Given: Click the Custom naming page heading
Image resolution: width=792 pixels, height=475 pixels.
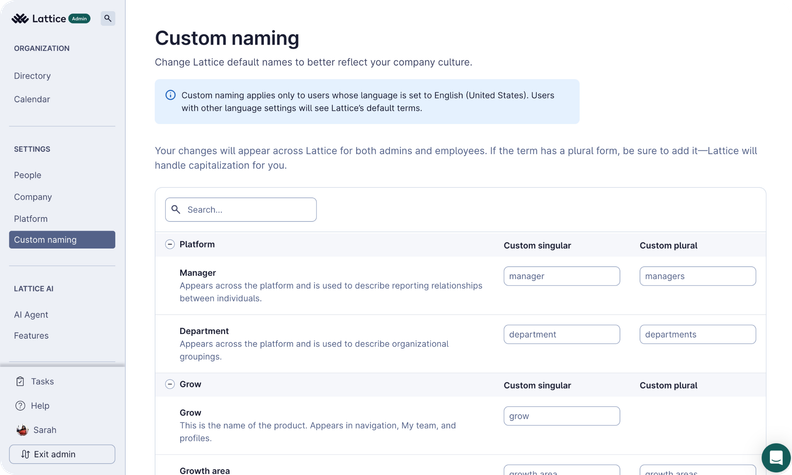Looking at the screenshot, I should click(227, 38).
